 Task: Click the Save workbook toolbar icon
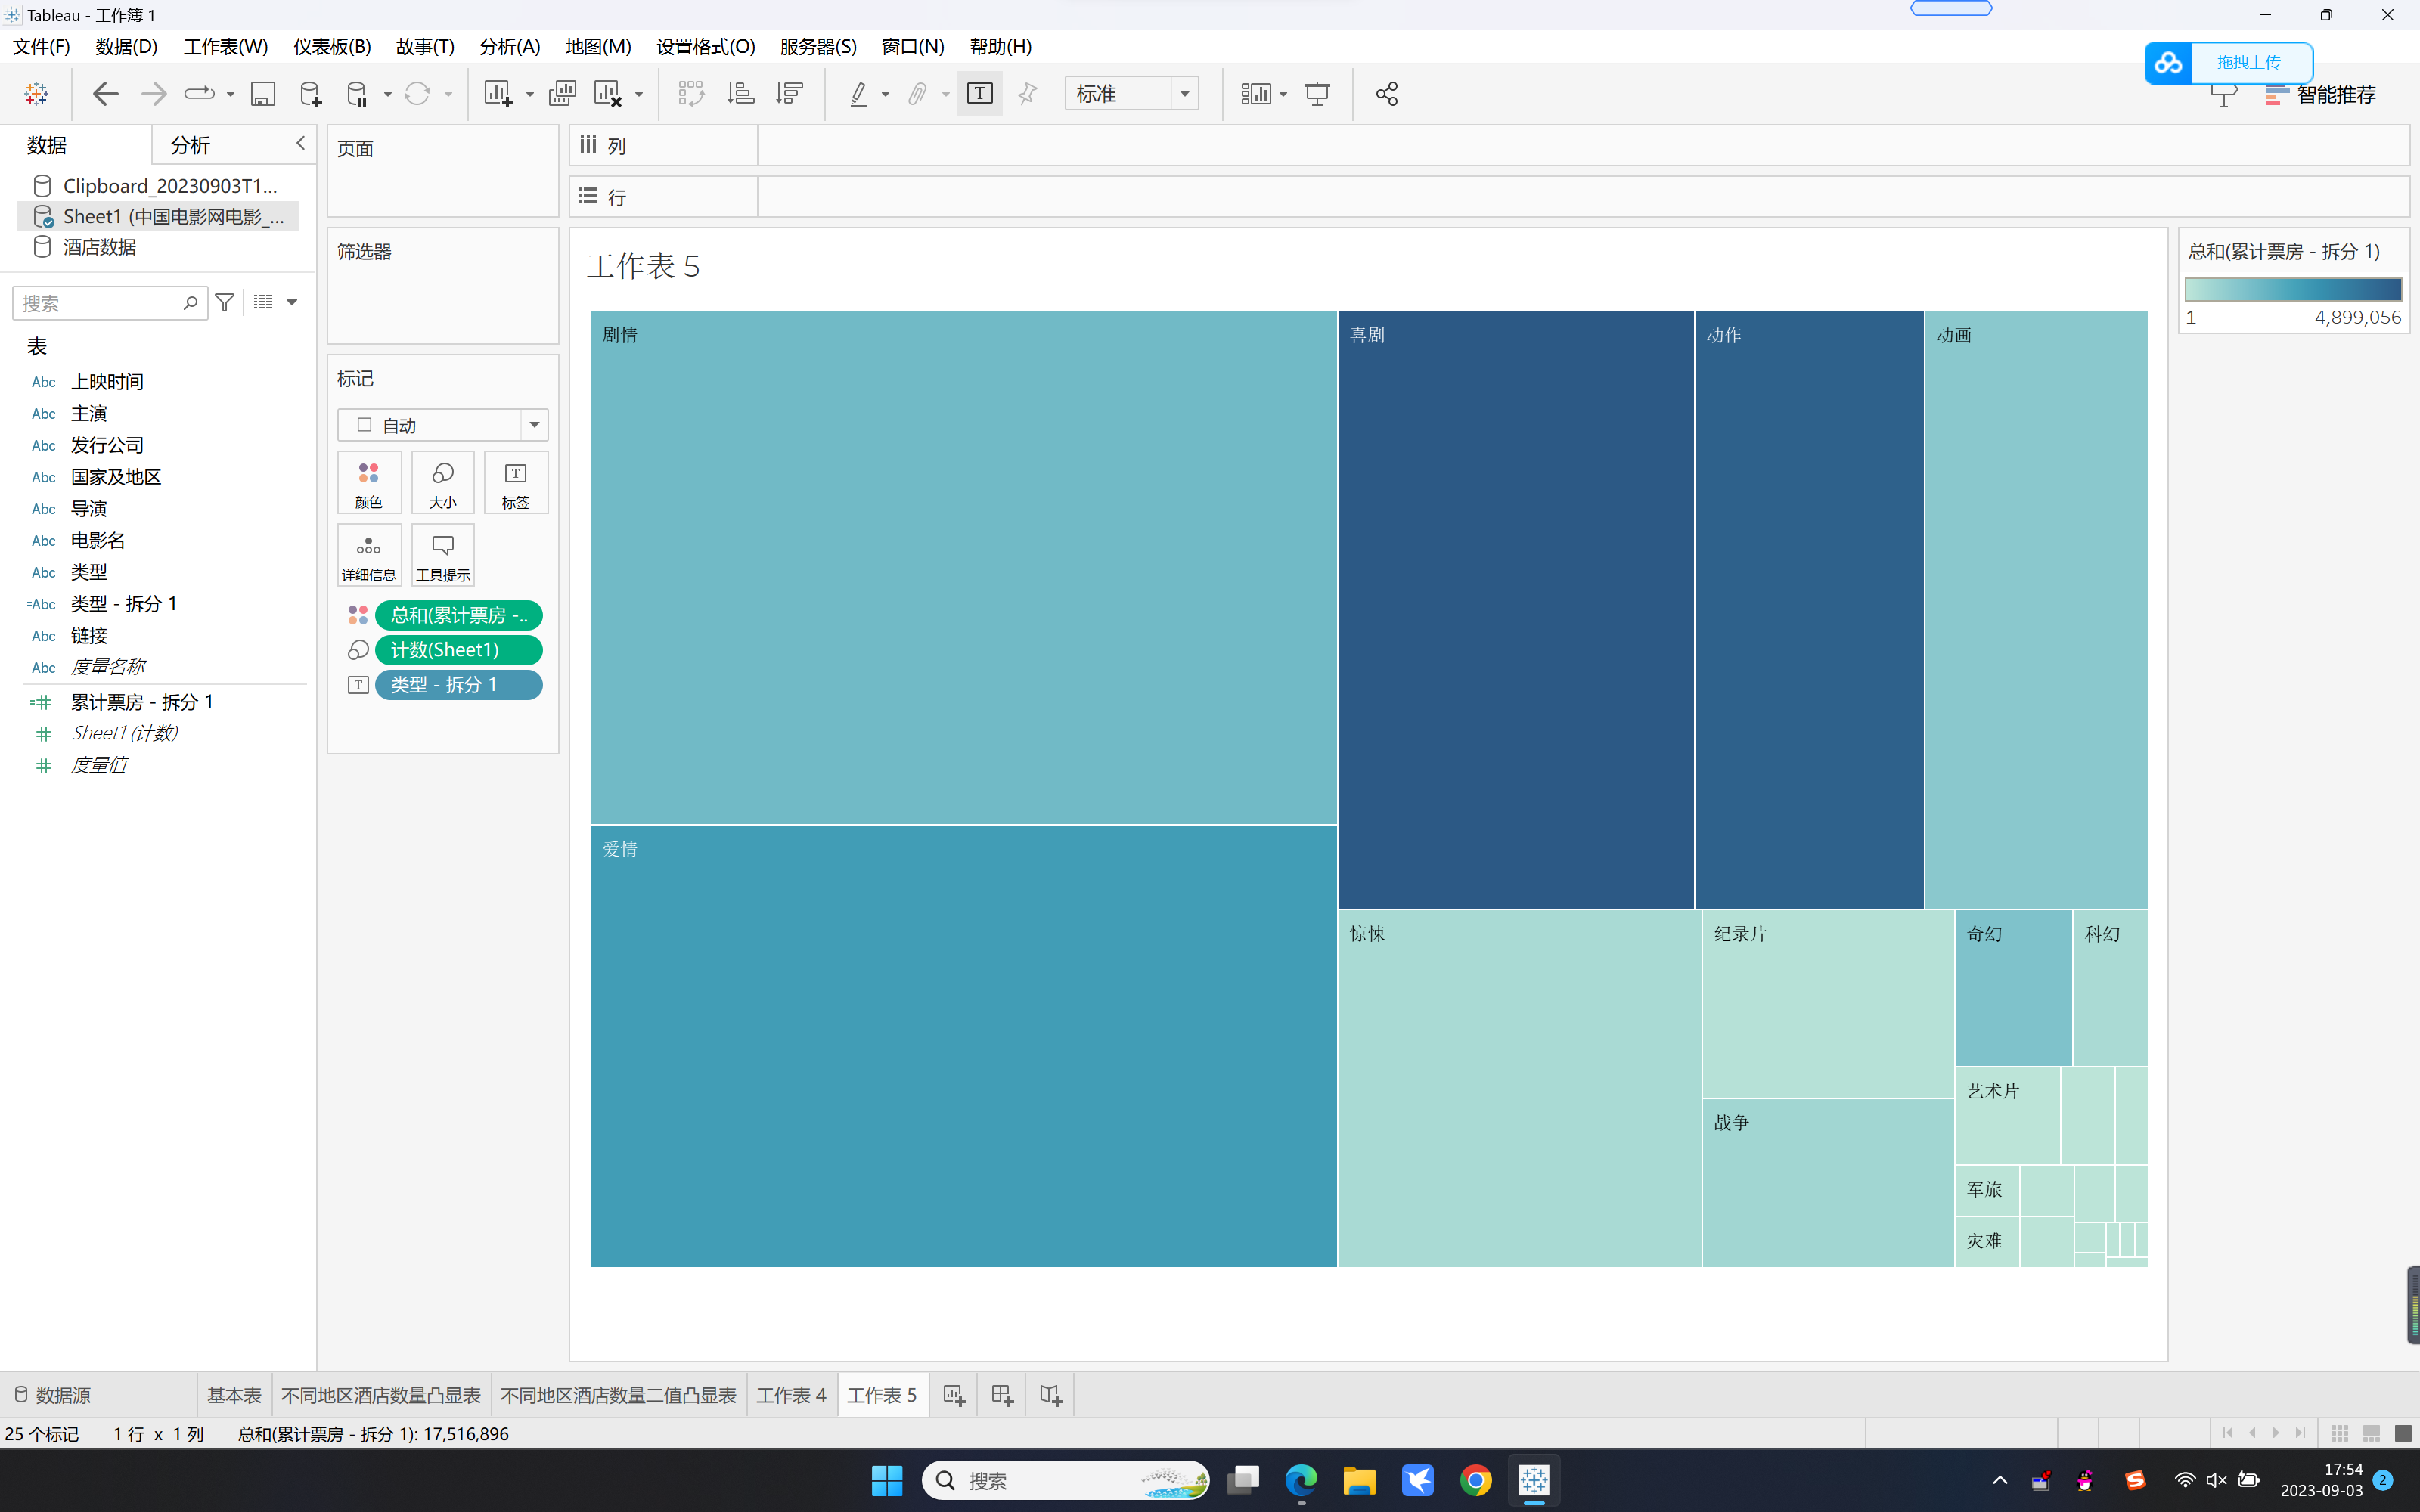[x=262, y=94]
